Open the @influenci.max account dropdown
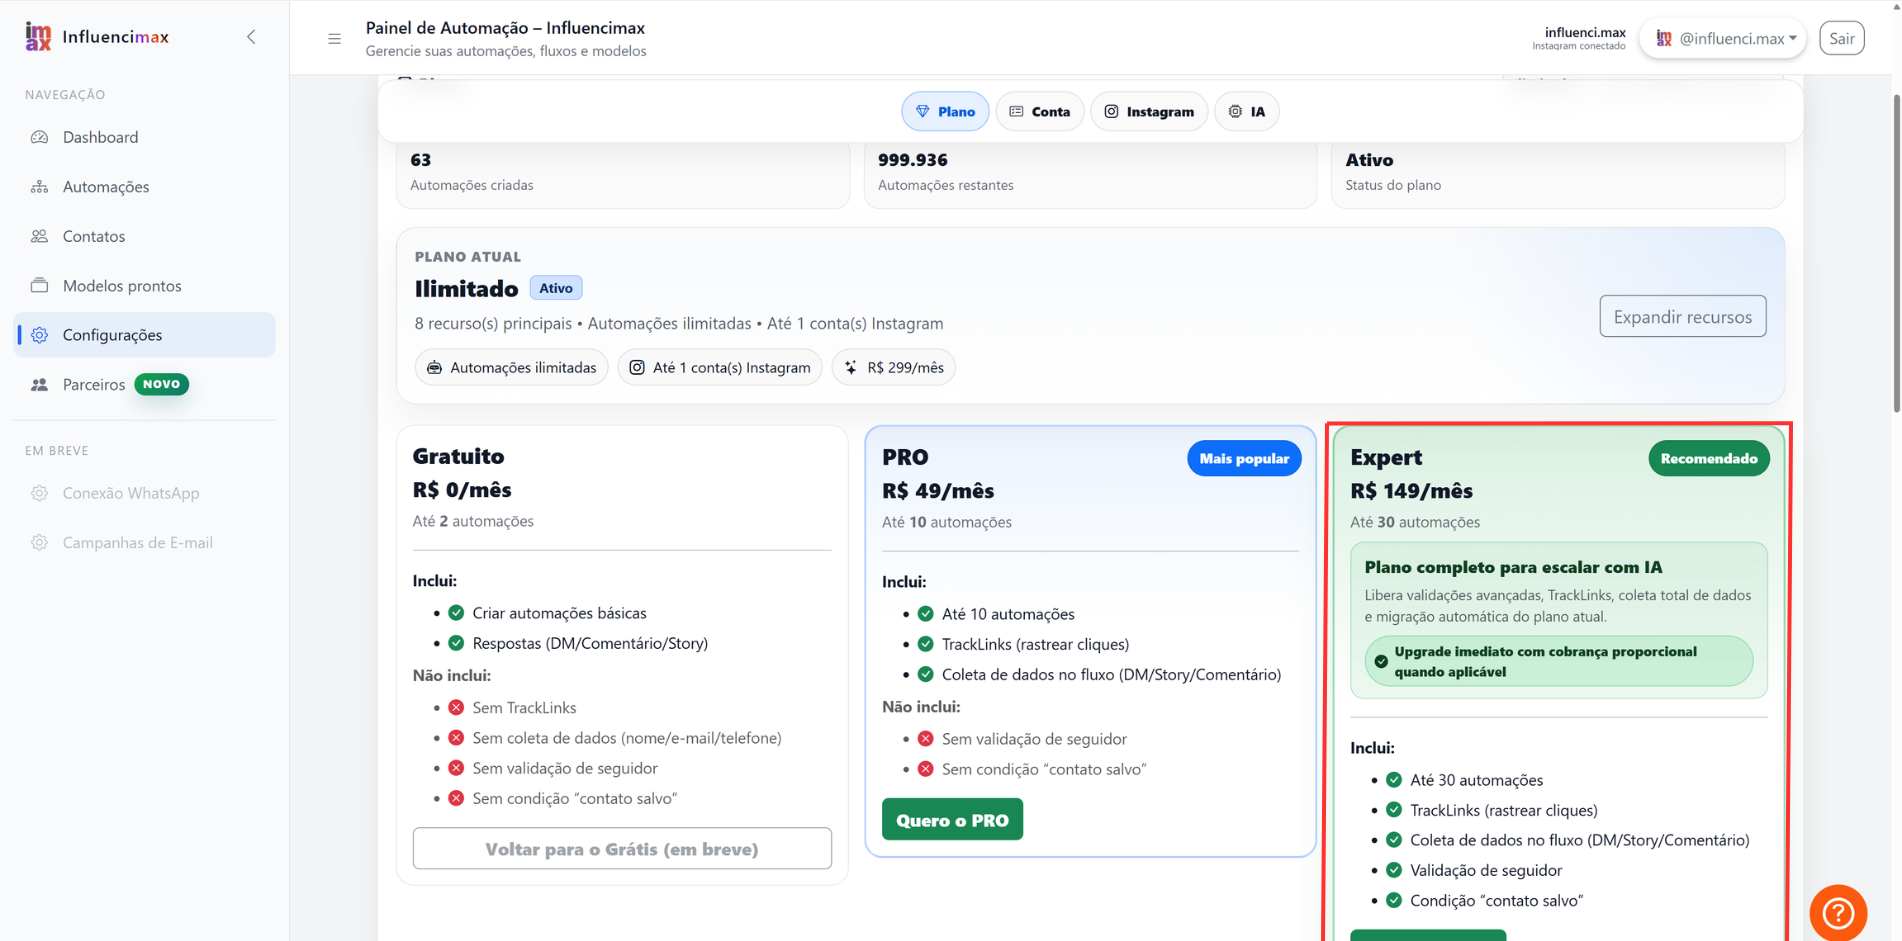Screen dimensions: 1902x941 pyautogui.click(x=1724, y=38)
